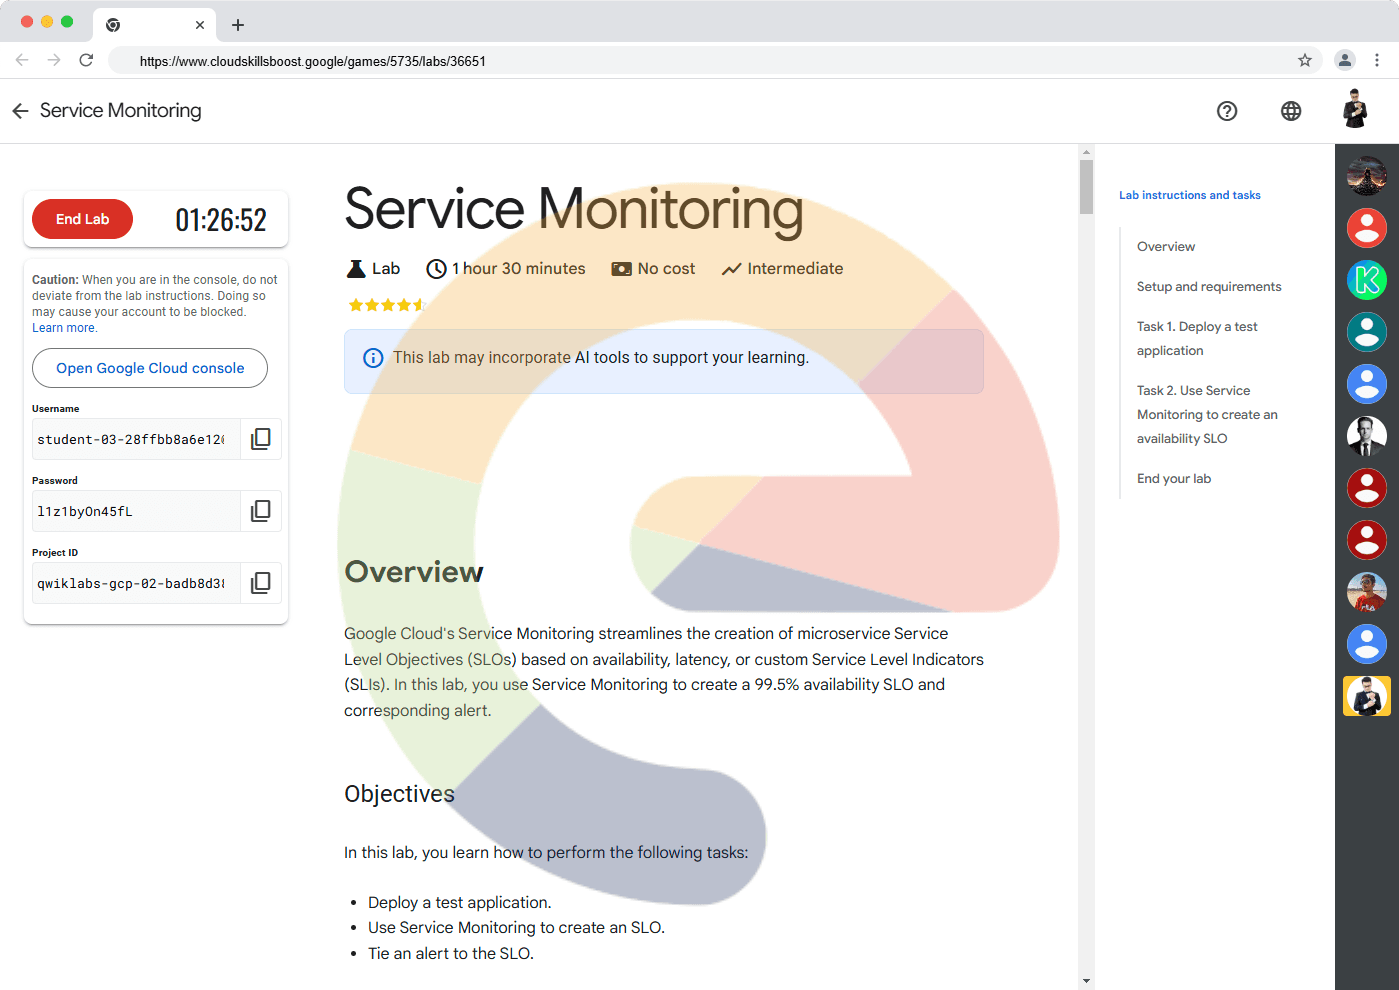Go to Task 1 Deploy a test application
Viewport: 1399px width, 990px height.
(x=1197, y=339)
